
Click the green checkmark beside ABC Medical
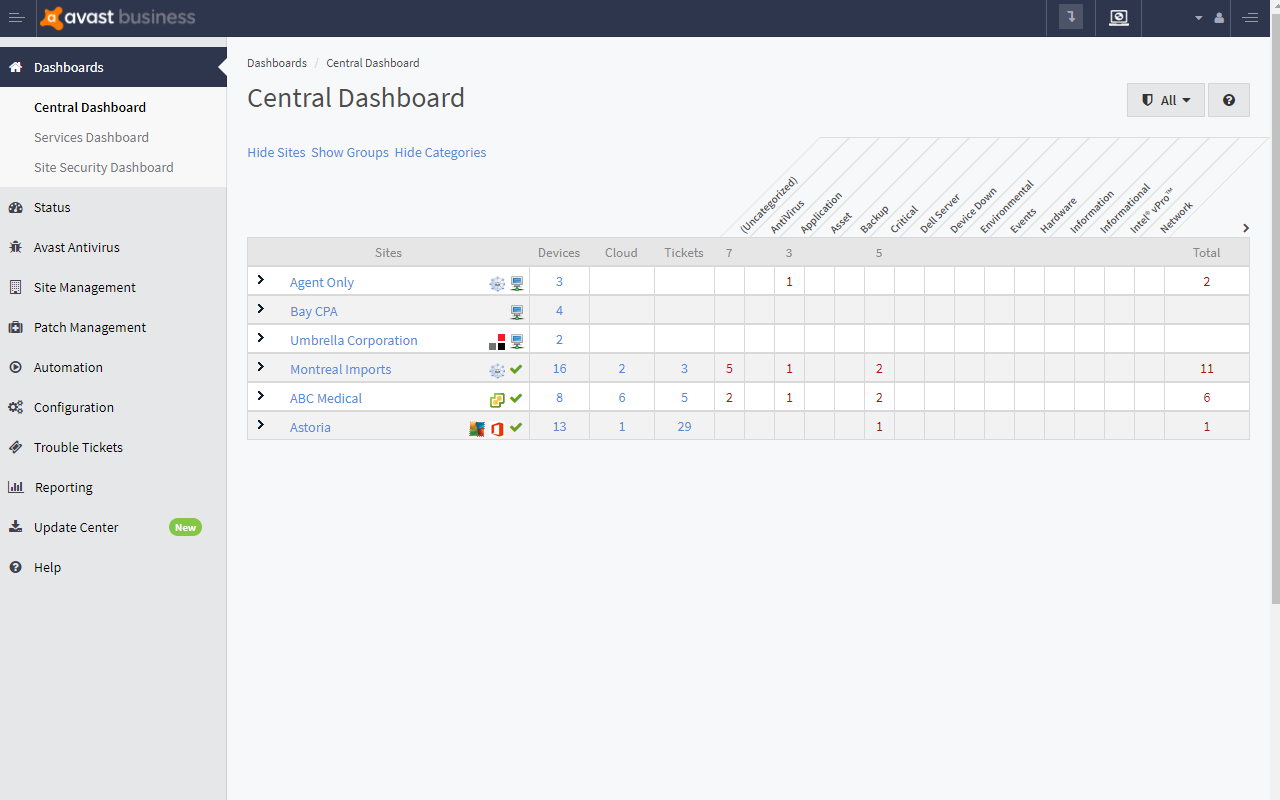pos(516,397)
